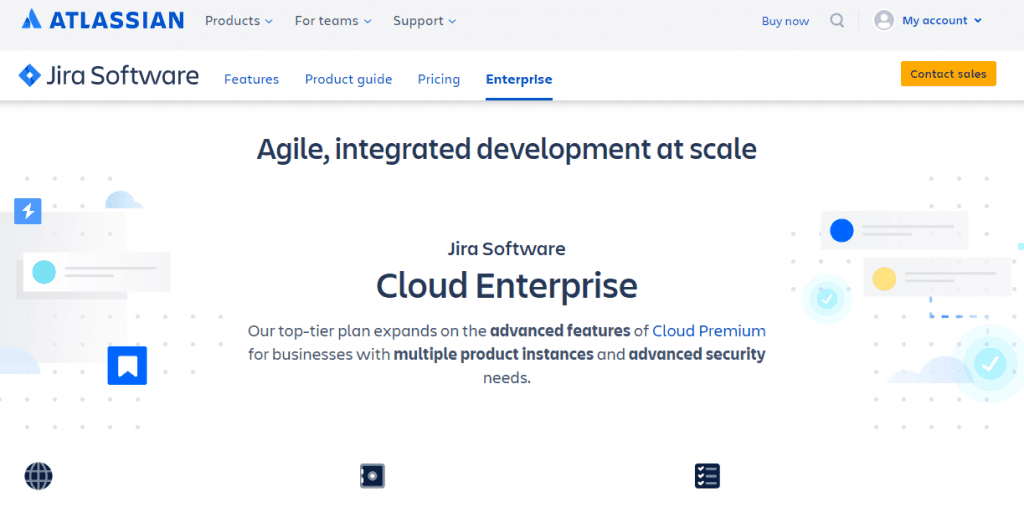Select the Enterprise tab
1024x507 pixels.
519,80
